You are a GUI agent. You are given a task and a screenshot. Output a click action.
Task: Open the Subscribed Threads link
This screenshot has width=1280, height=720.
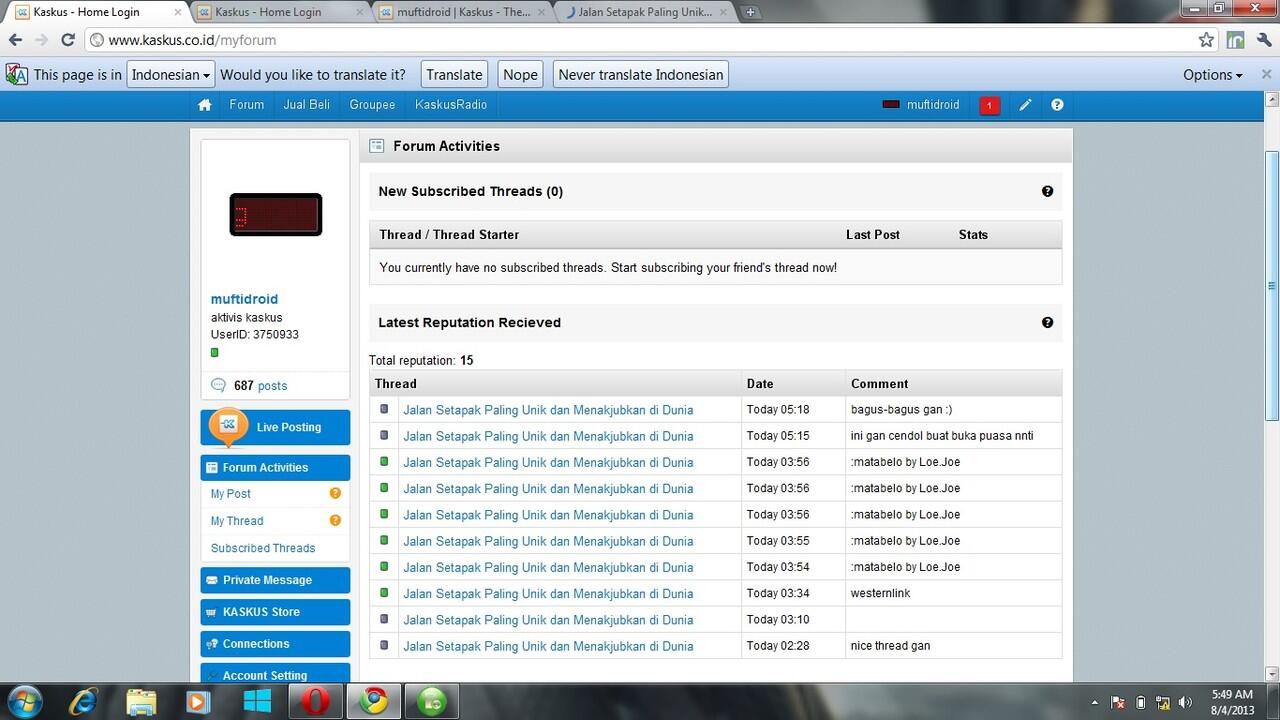(x=263, y=548)
